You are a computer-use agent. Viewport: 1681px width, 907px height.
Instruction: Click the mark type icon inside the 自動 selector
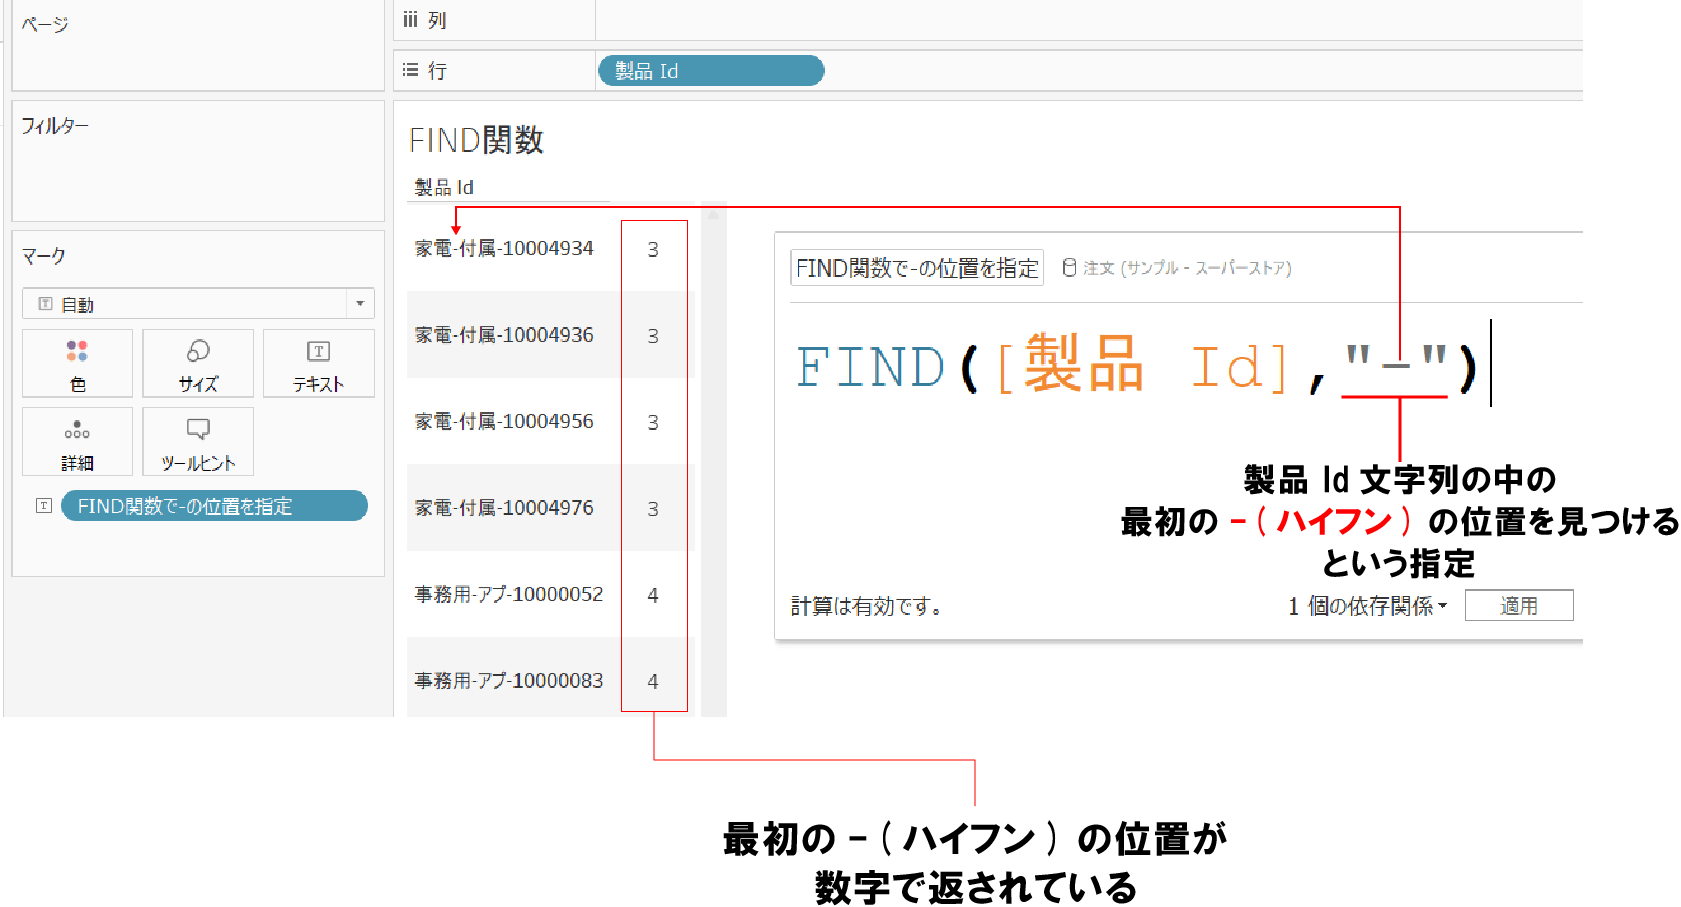[x=42, y=303]
